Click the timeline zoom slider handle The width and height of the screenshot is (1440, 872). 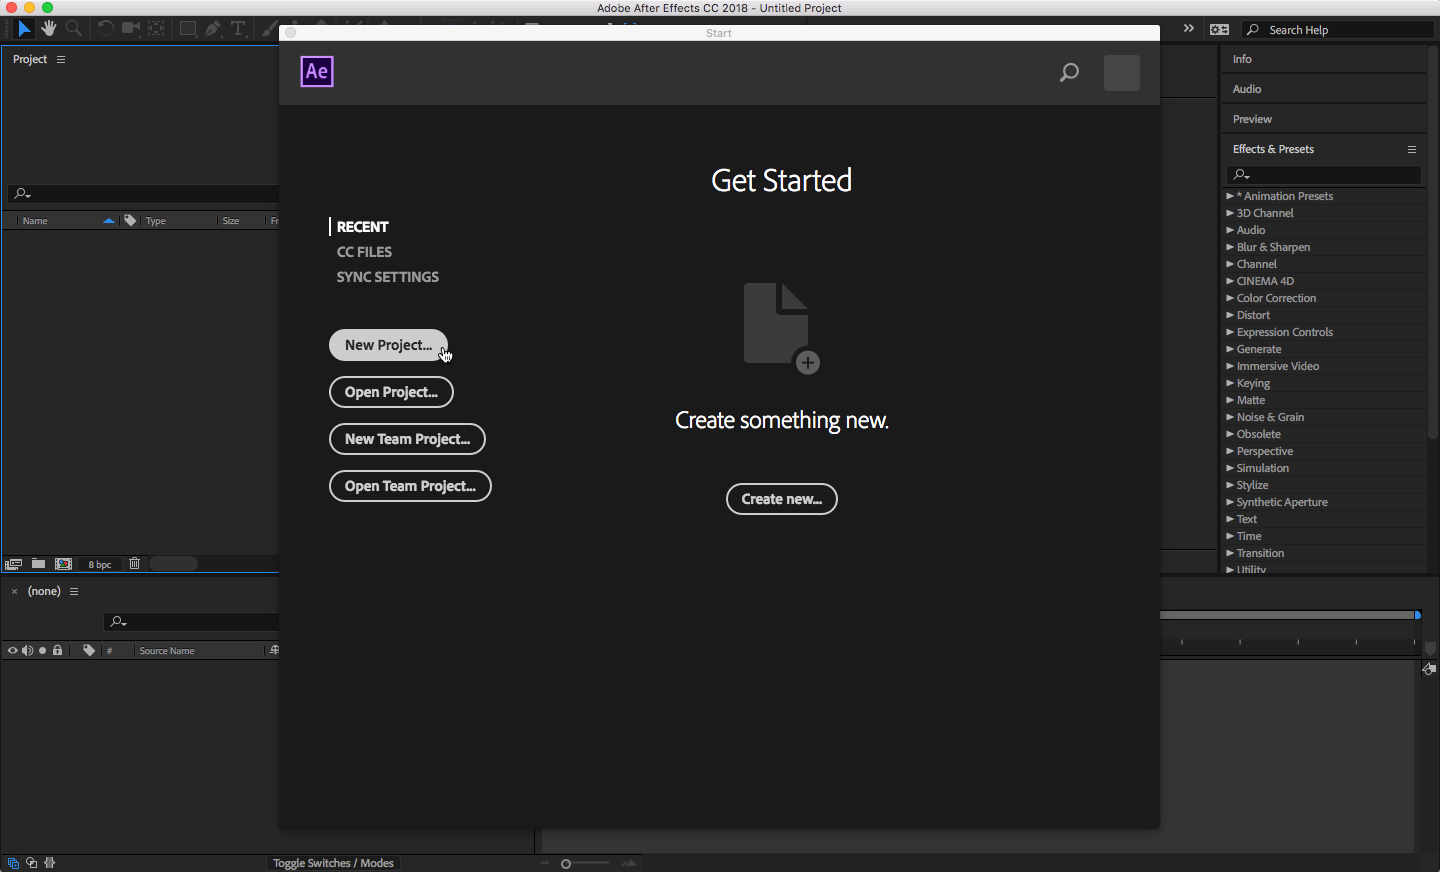pyautogui.click(x=566, y=864)
